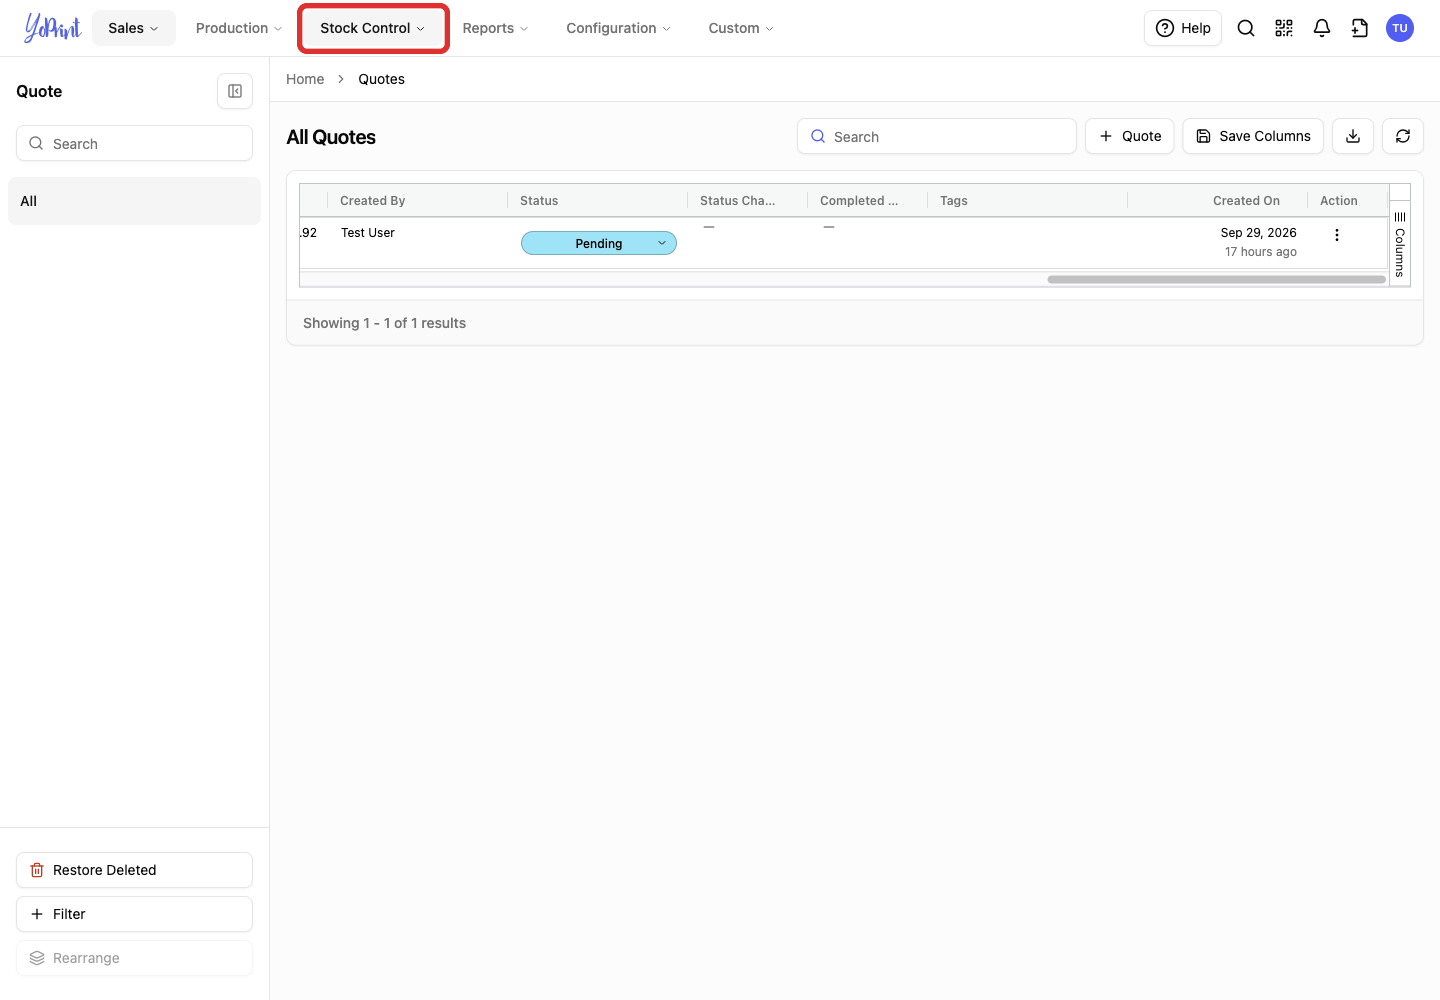Expand the Configuration dropdown menu

tap(618, 28)
